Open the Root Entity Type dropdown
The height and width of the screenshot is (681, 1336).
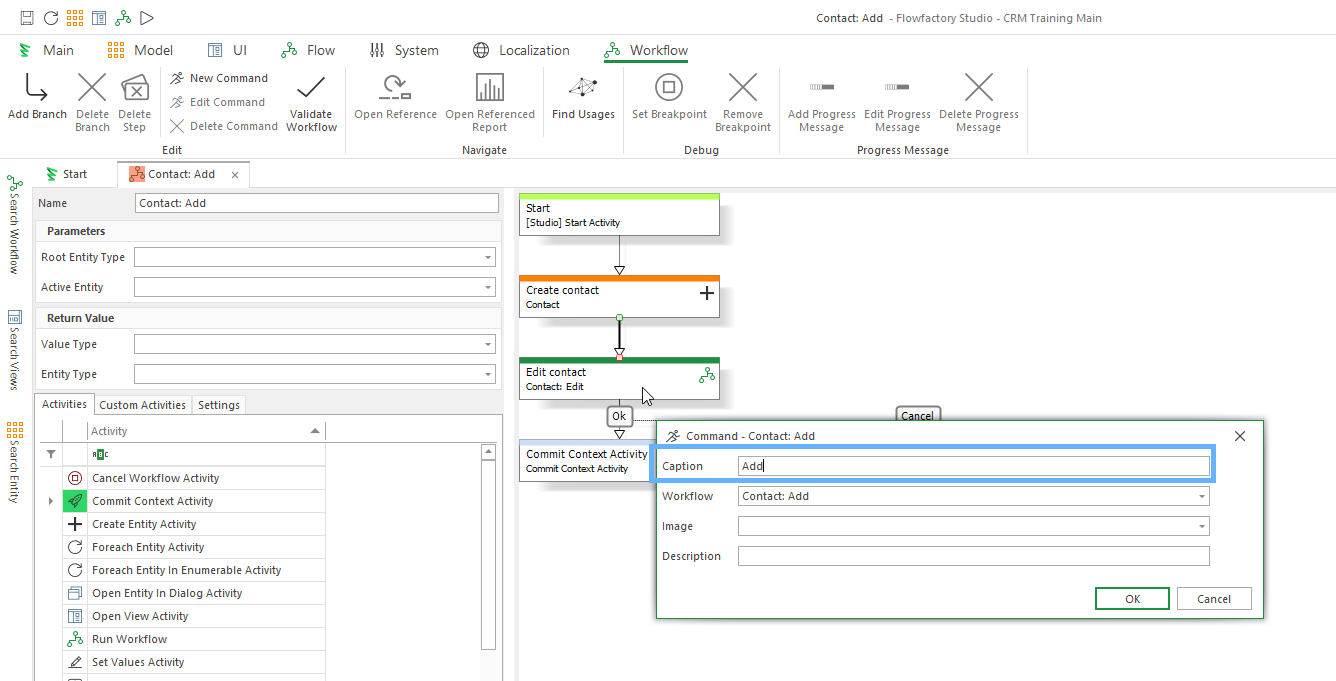[488, 257]
